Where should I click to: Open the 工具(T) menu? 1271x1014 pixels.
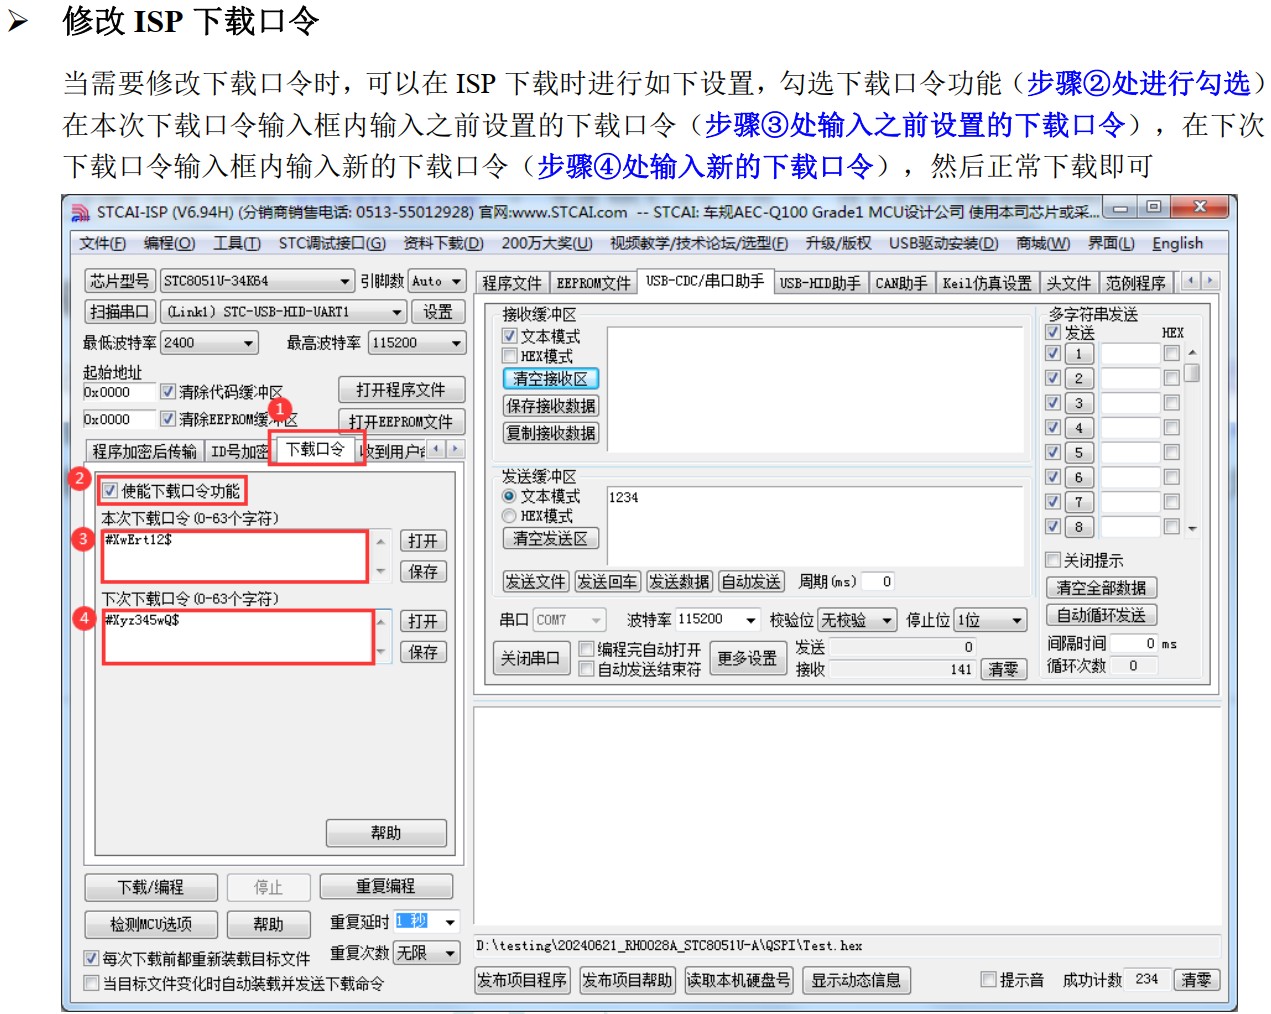236,243
